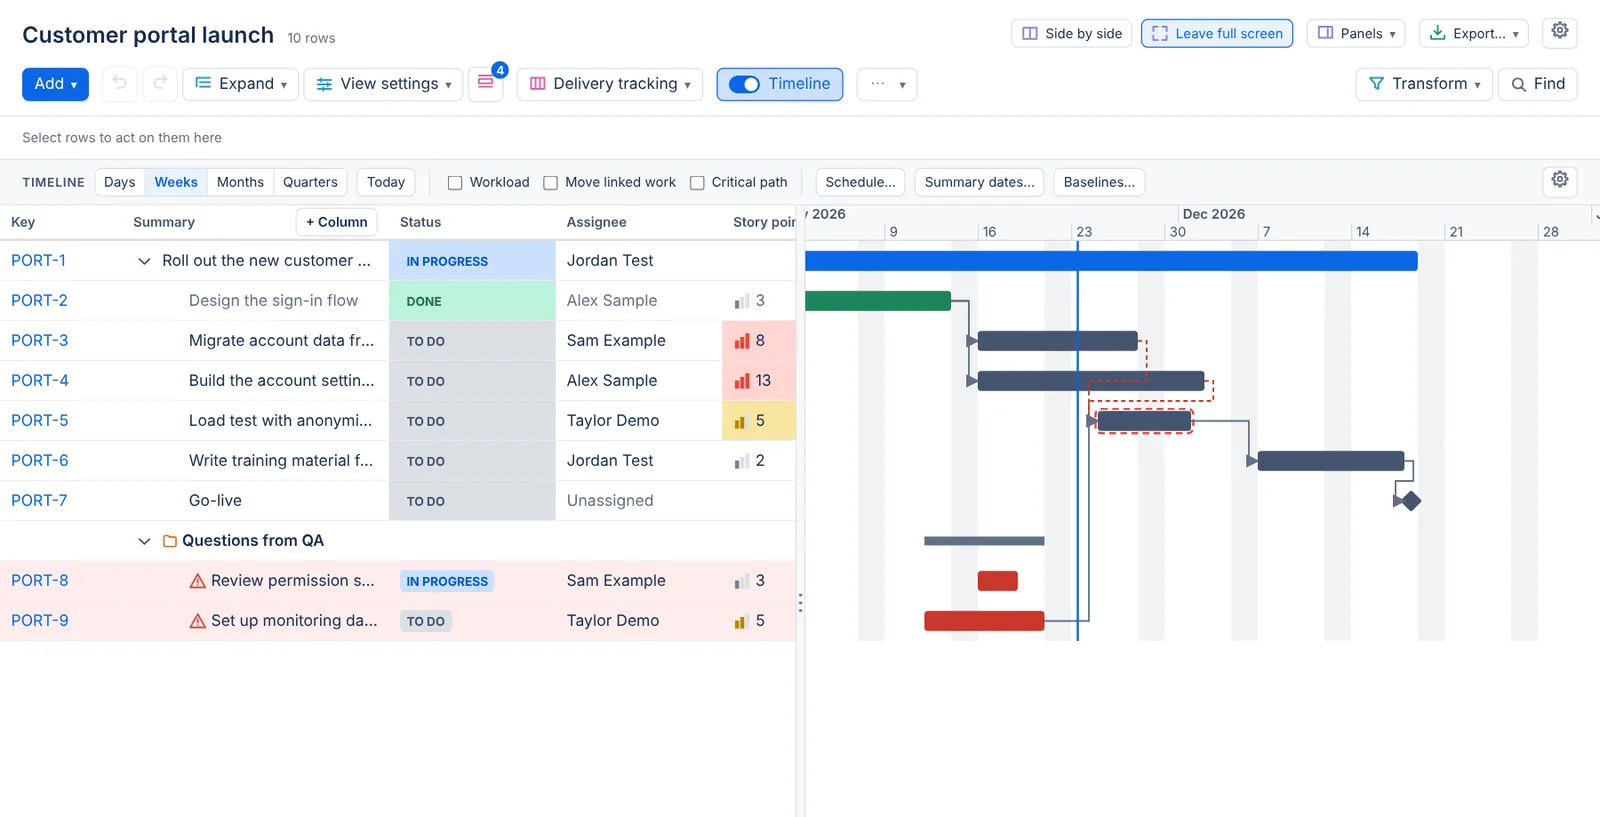Open the Schedule... dialog
Viewport: 1600px width, 817px height.
click(861, 182)
